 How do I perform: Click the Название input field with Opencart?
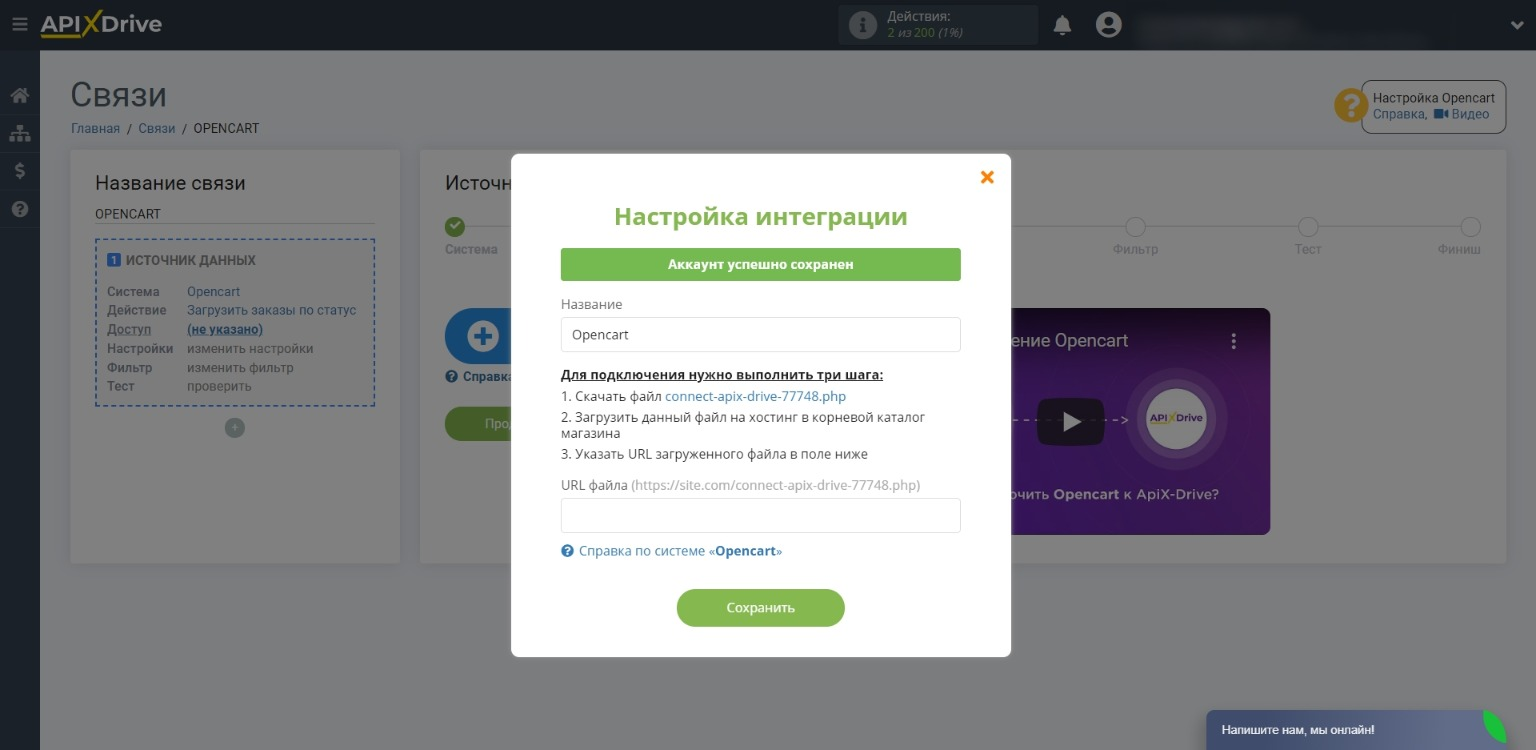760,335
